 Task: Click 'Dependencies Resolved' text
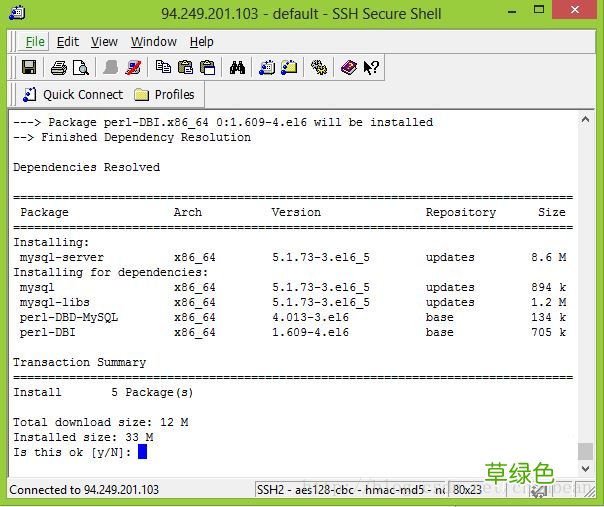(x=86, y=167)
